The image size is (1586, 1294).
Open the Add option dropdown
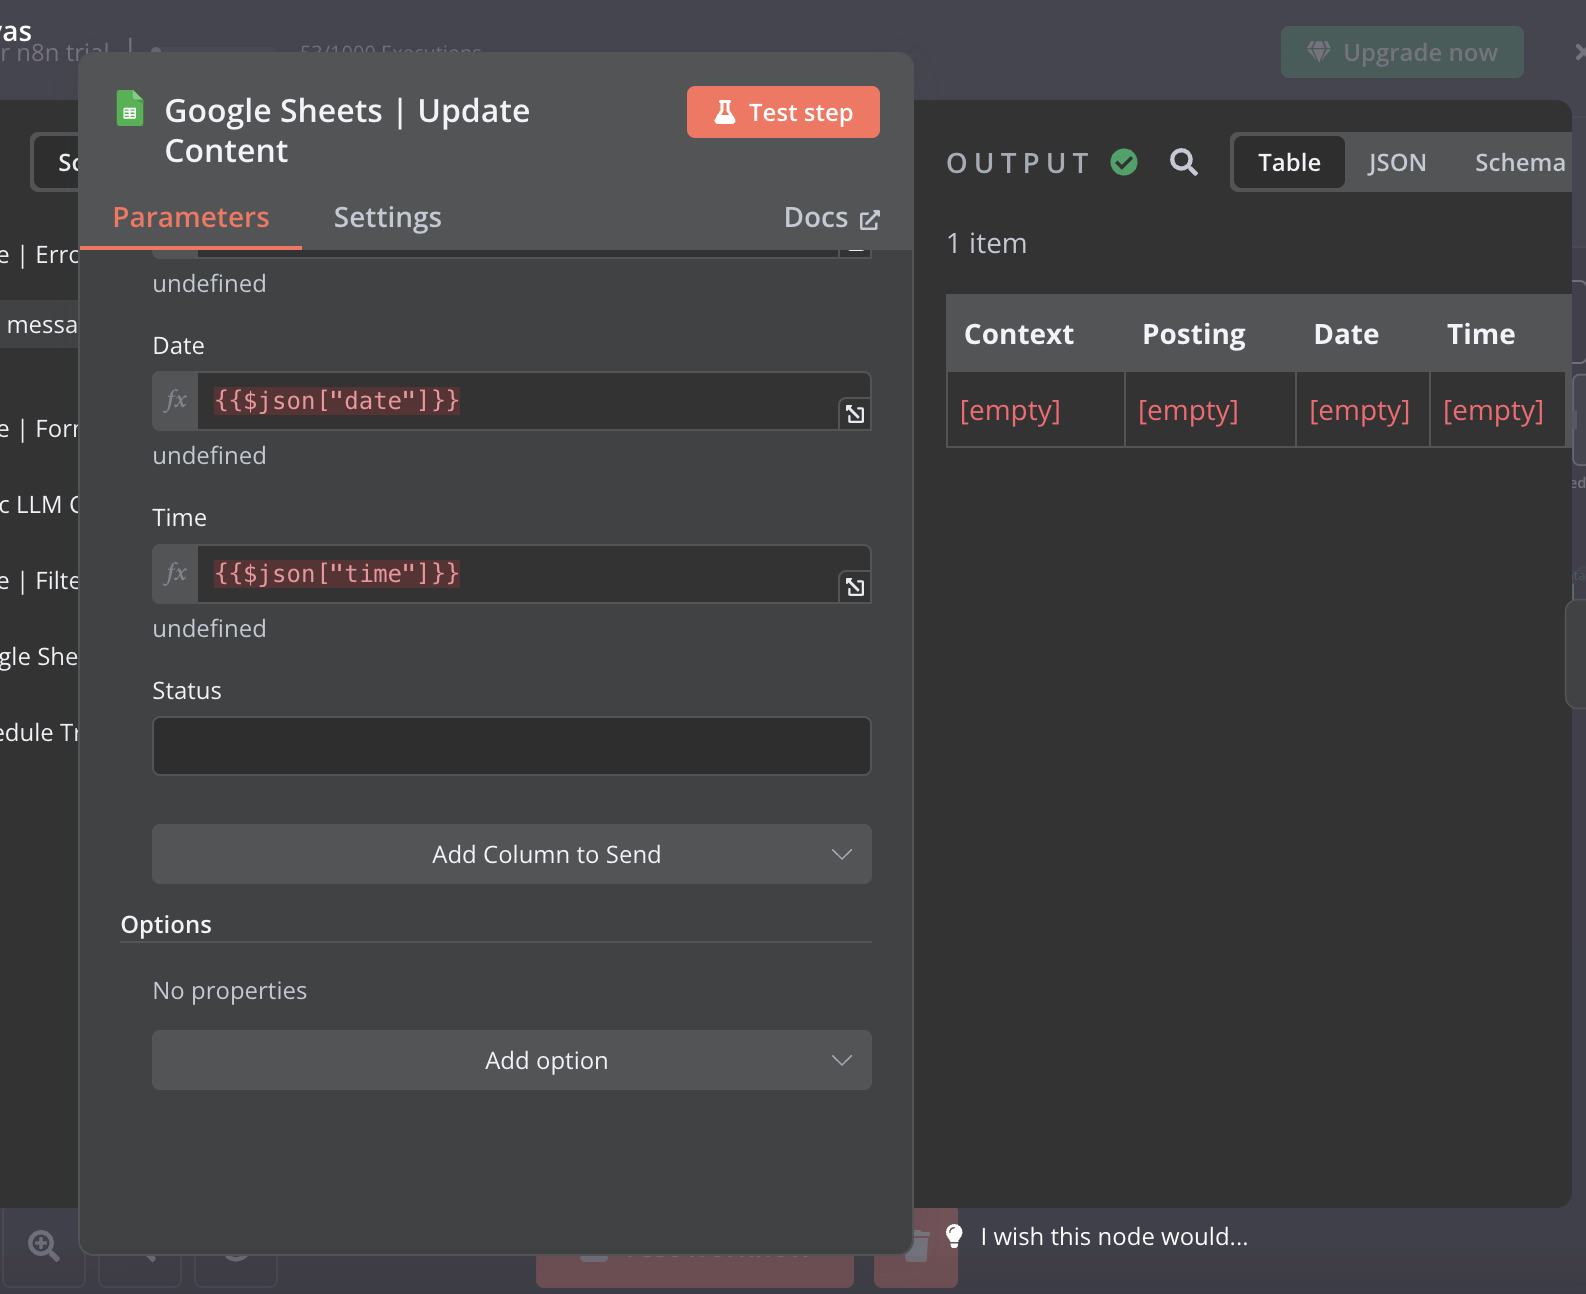pos(512,1060)
